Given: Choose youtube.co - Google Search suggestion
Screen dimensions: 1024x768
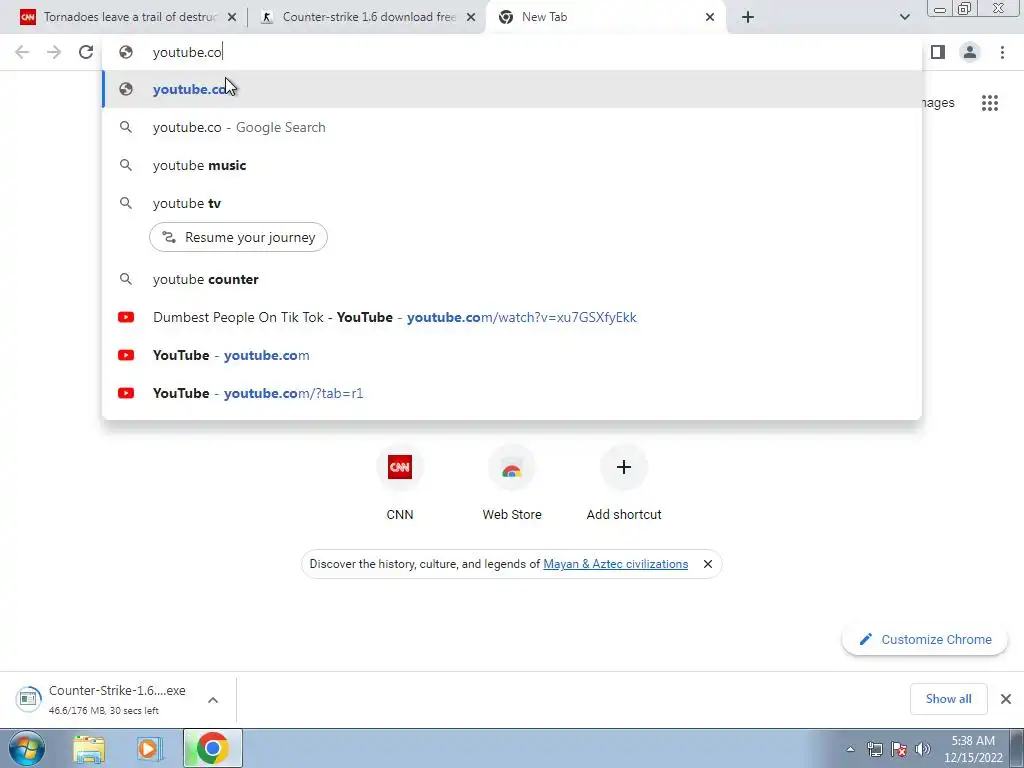Looking at the screenshot, I should [x=512, y=127].
